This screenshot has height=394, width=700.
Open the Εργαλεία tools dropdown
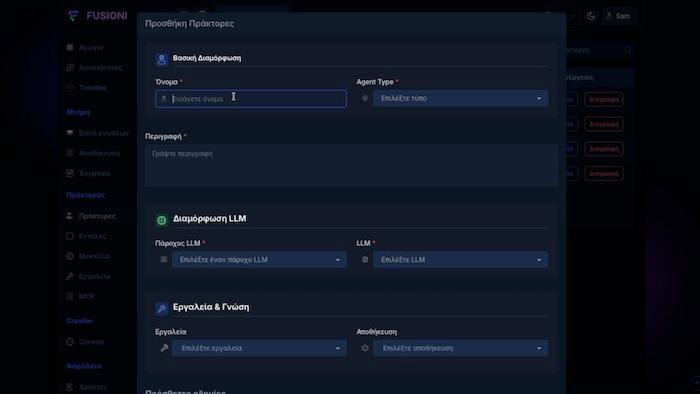(259, 348)
